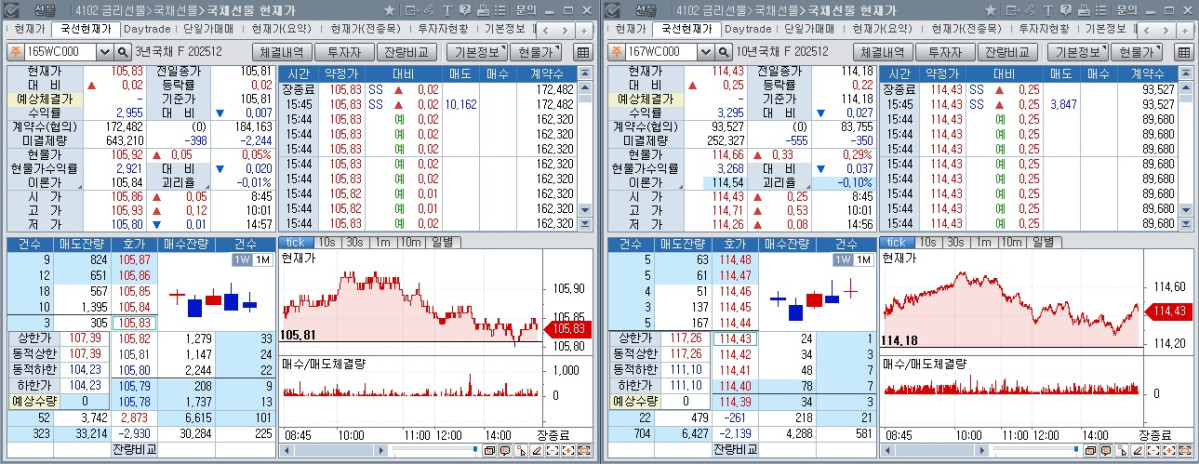Click 체결내역 button in 3-year bond window
Image resolution: width=1199 pixels, height=464 pixels.
point(281,52)
